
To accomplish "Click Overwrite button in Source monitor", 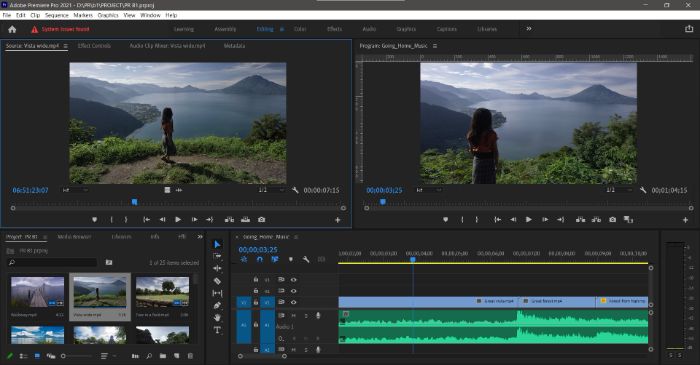I will (x=245, y=220).
